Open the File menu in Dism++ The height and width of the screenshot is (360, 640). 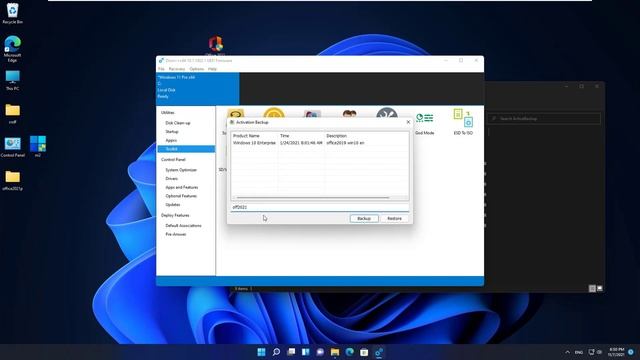pyautogui.click(x=161, y=69)
